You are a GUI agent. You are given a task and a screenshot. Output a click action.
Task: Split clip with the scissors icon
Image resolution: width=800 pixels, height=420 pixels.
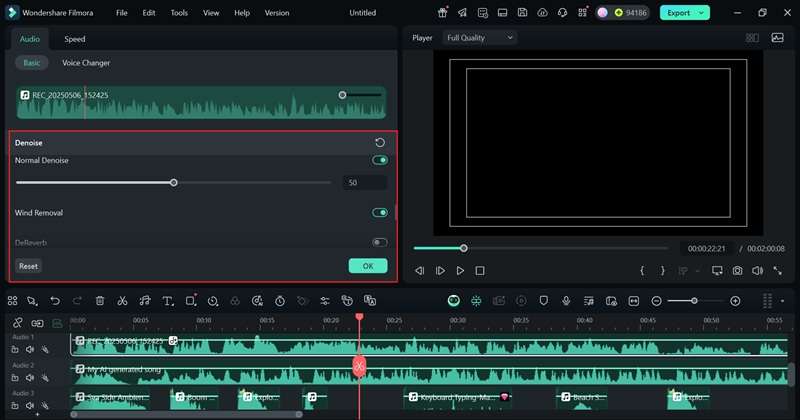tap(122, 301)
